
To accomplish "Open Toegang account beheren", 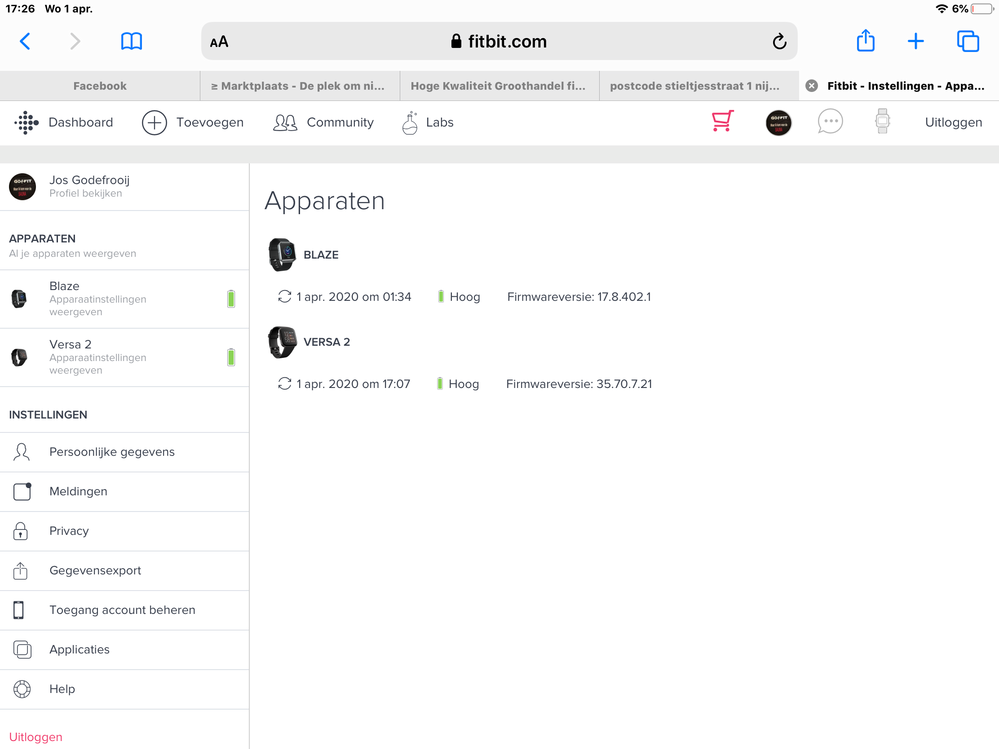I will (124, 610).
